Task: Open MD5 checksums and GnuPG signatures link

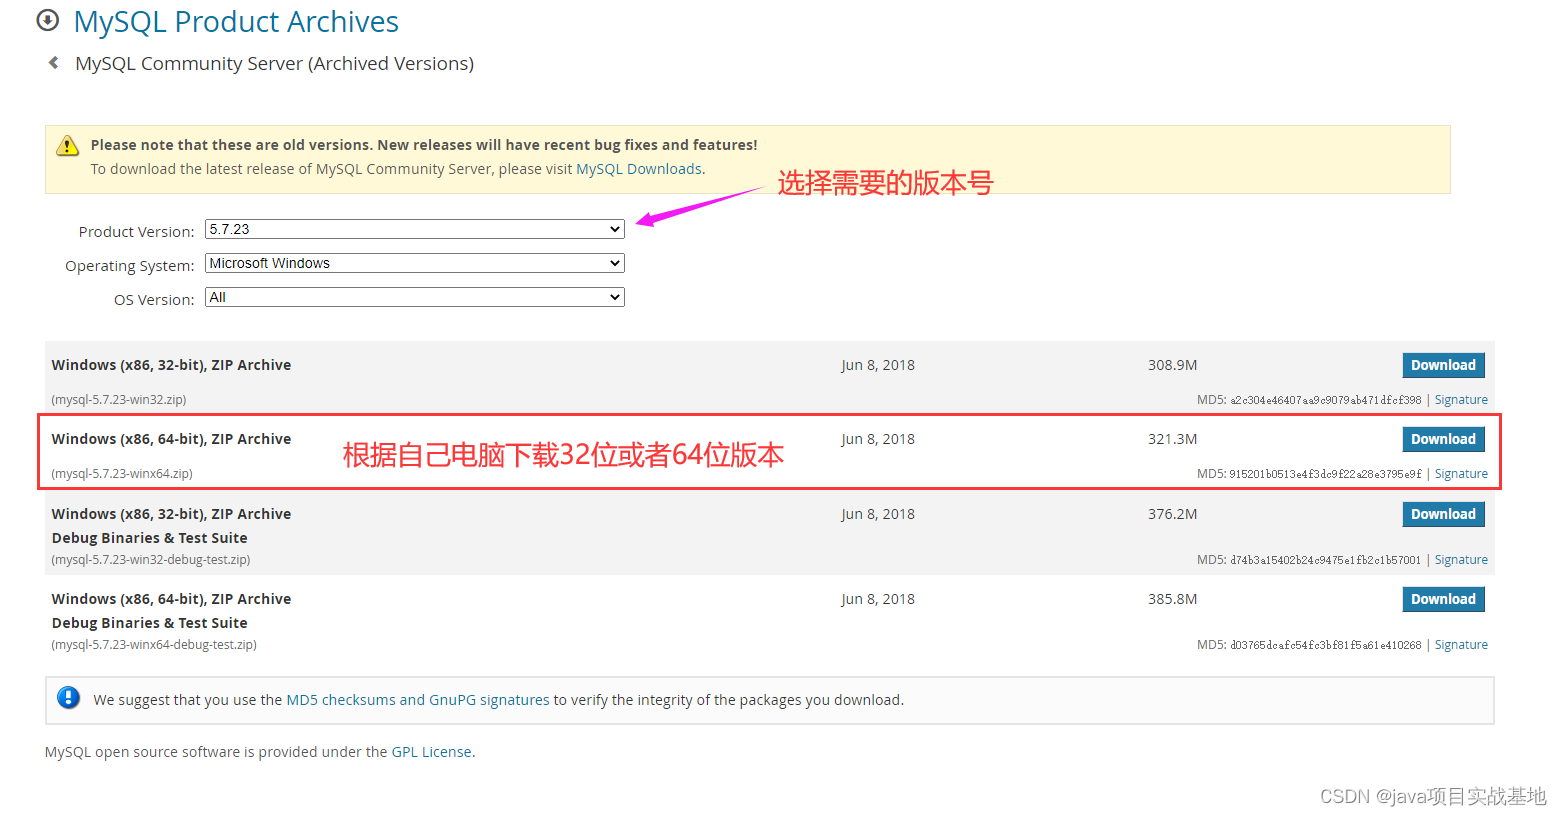Action: (x=418, y=700)
